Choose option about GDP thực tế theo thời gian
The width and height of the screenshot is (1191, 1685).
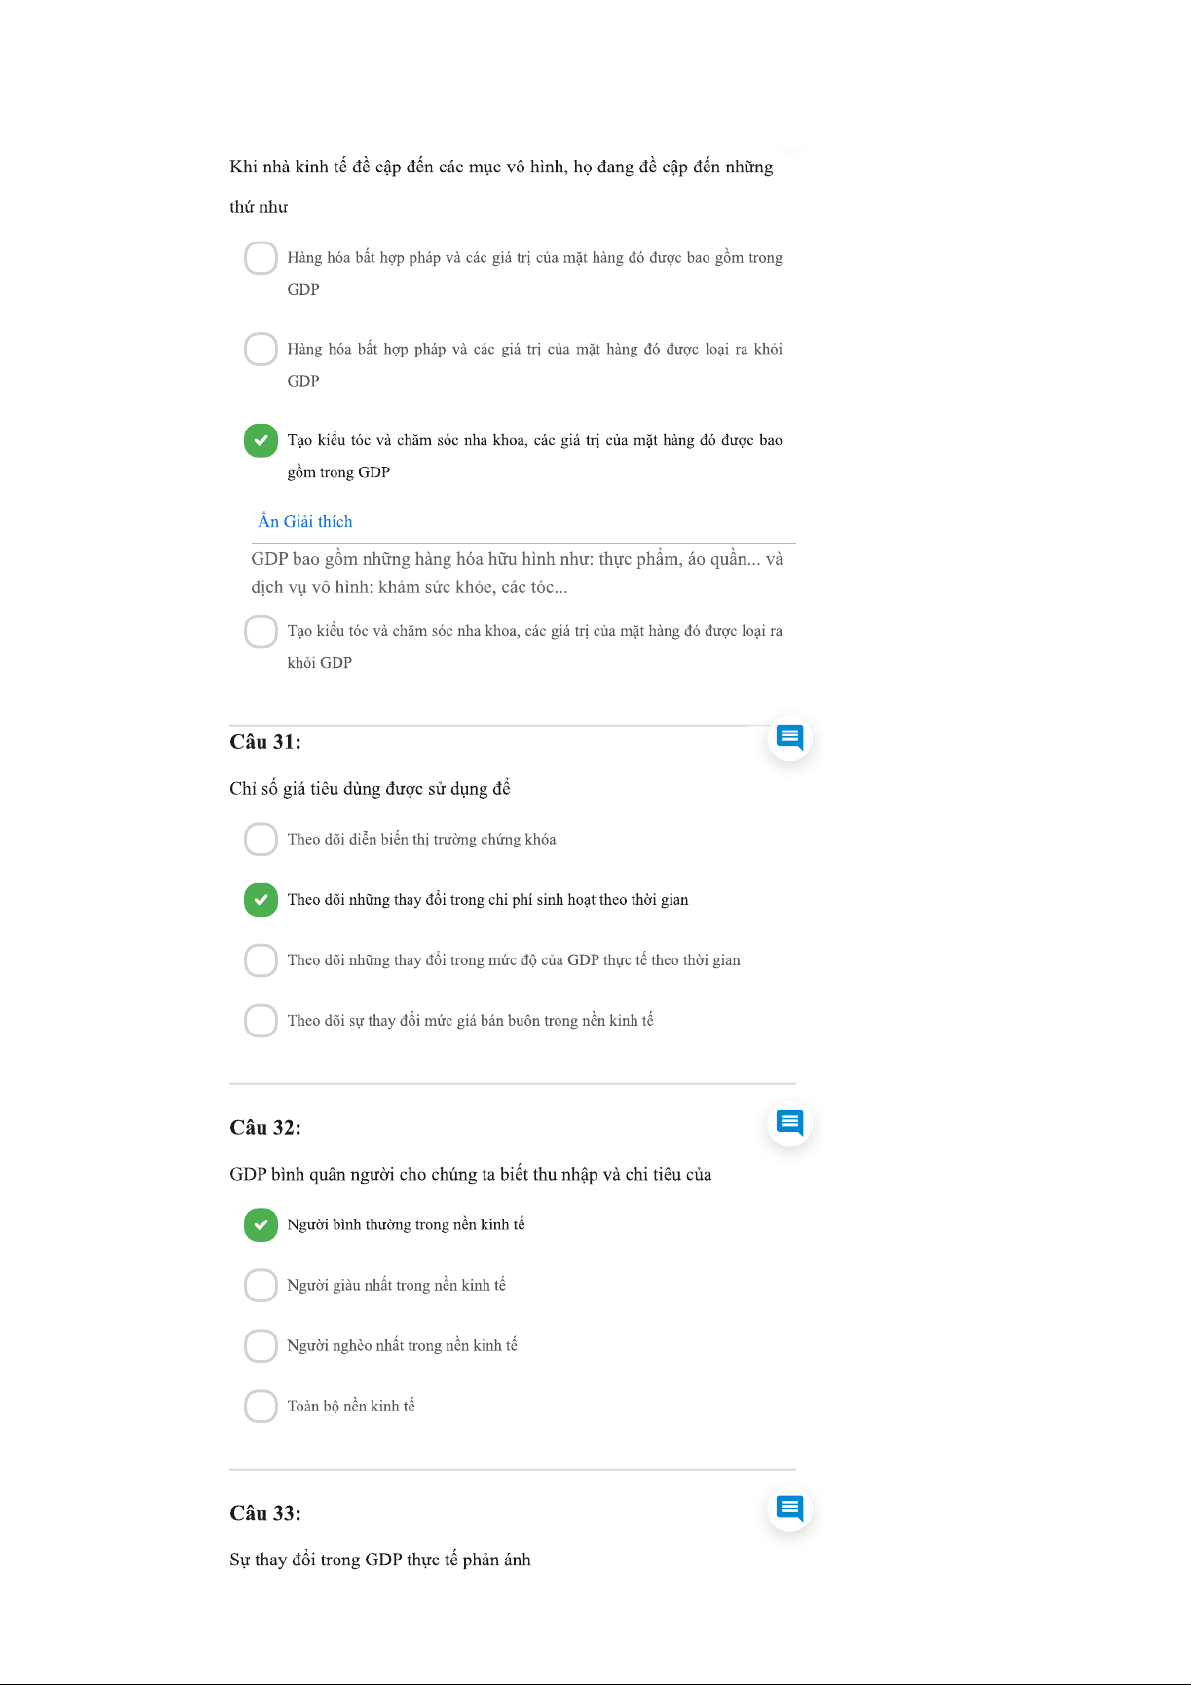[261, 960]
